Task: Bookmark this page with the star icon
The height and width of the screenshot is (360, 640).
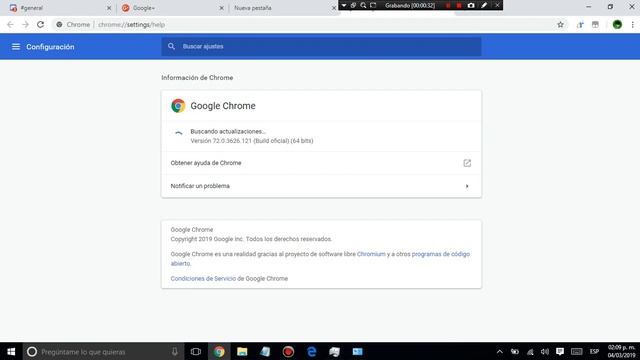Action: point(560,24)
